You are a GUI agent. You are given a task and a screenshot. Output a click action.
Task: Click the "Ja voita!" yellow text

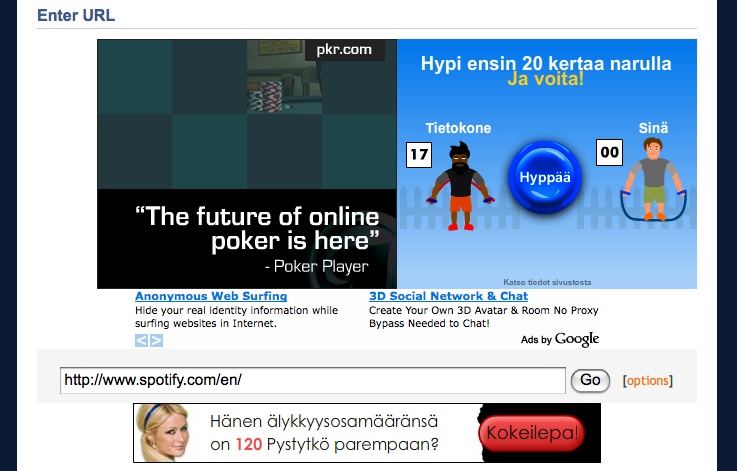click(546, 78)
